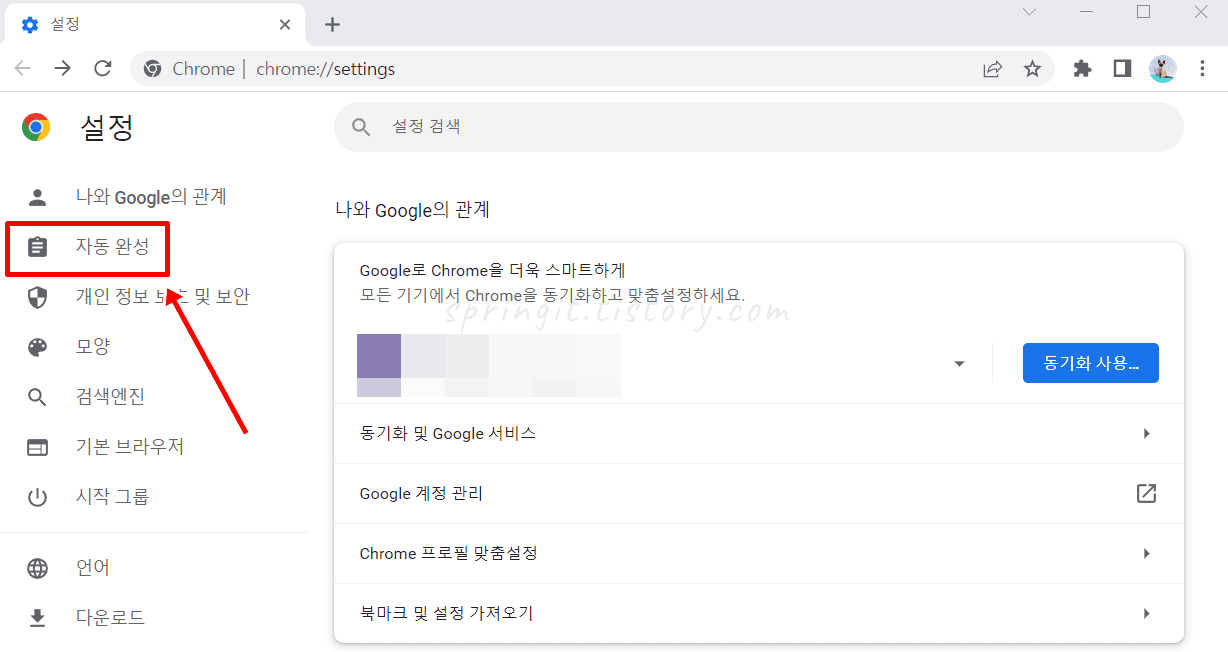
Task: Open 시작 그룹 settings section
Action: tap(112, 497)
